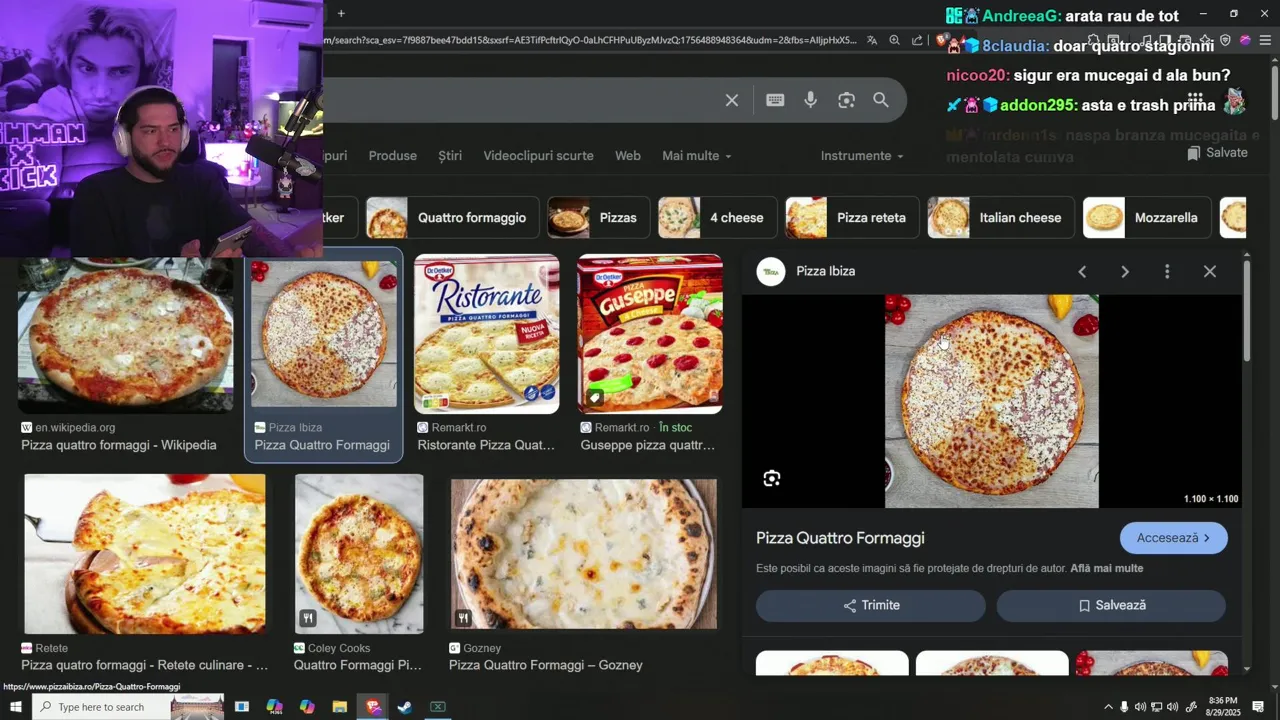
Task: Click the large Pizza Ibiza preview image
Action: coord(992,401)
